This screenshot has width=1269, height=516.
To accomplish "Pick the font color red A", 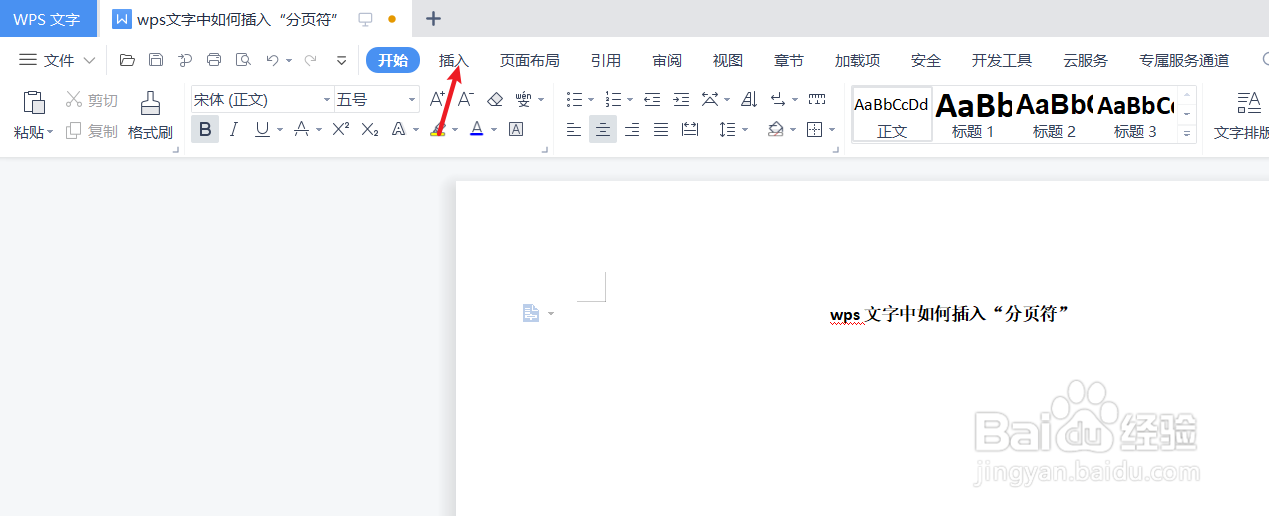I will (476, 129).
